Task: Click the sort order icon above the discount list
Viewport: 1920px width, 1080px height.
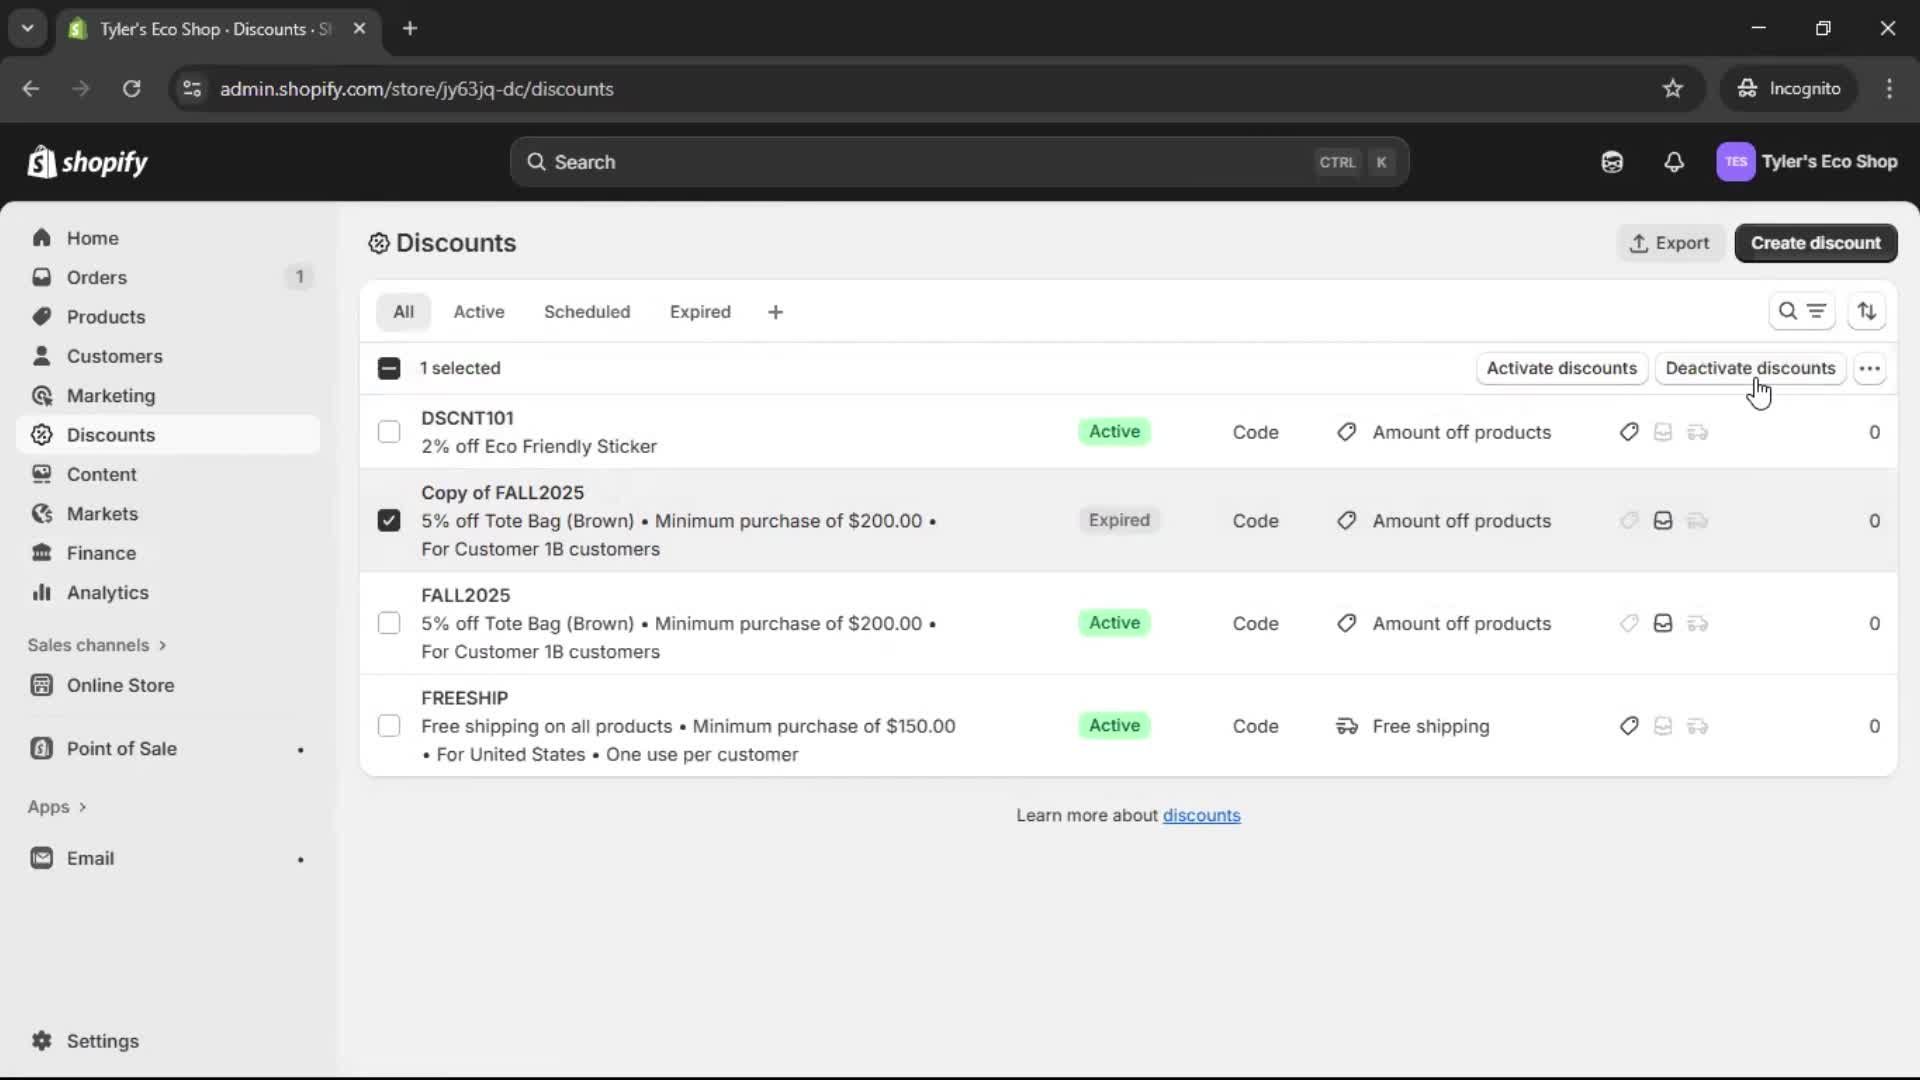Action: (1868, 311)
